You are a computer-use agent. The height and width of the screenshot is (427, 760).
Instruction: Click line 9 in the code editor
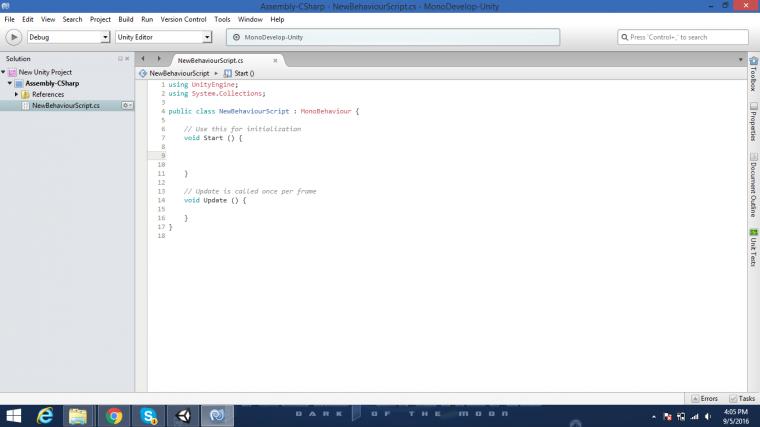[x=446, y=156]
